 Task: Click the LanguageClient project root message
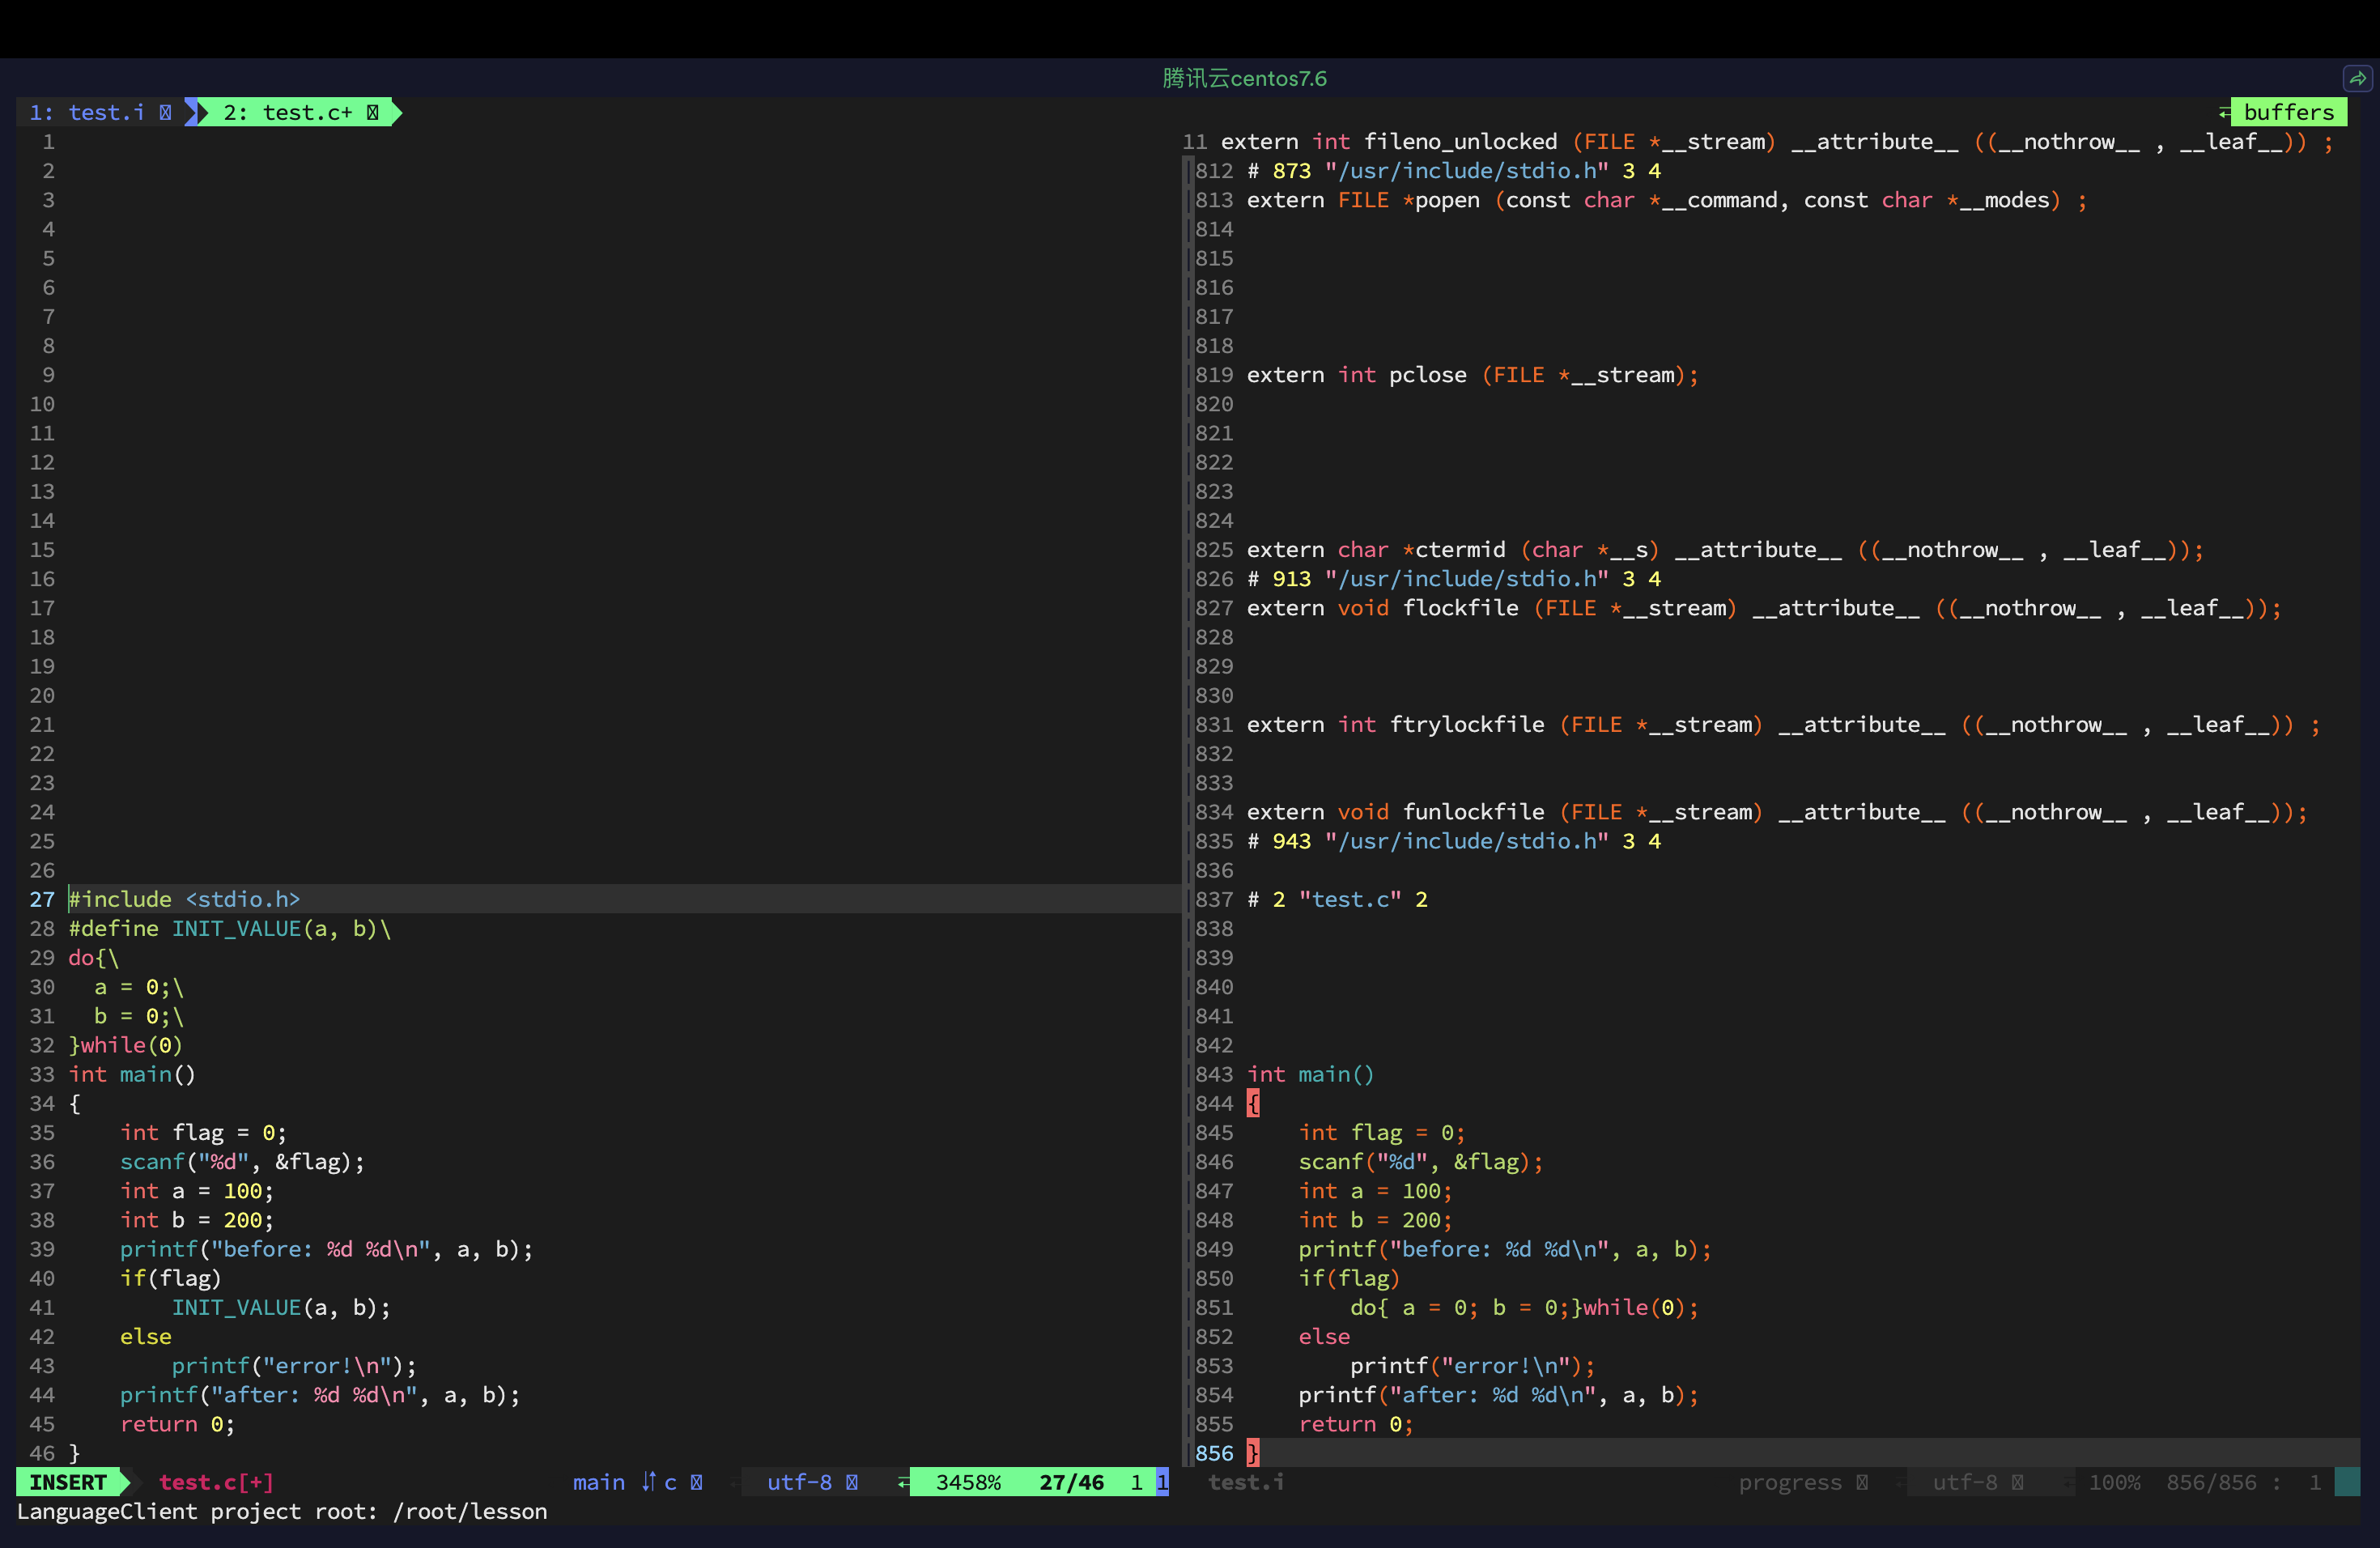[282, 1511]
